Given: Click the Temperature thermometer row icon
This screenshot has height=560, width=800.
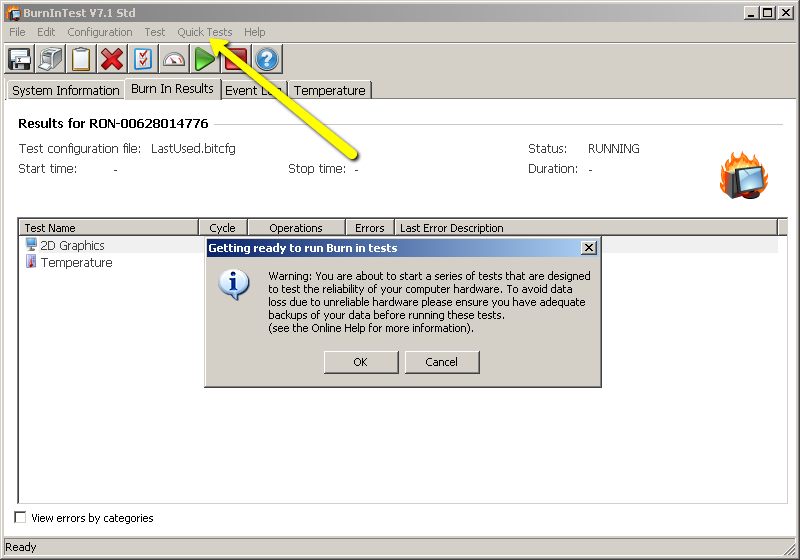Looking at the screenshot, I should [x=32, y=262].
